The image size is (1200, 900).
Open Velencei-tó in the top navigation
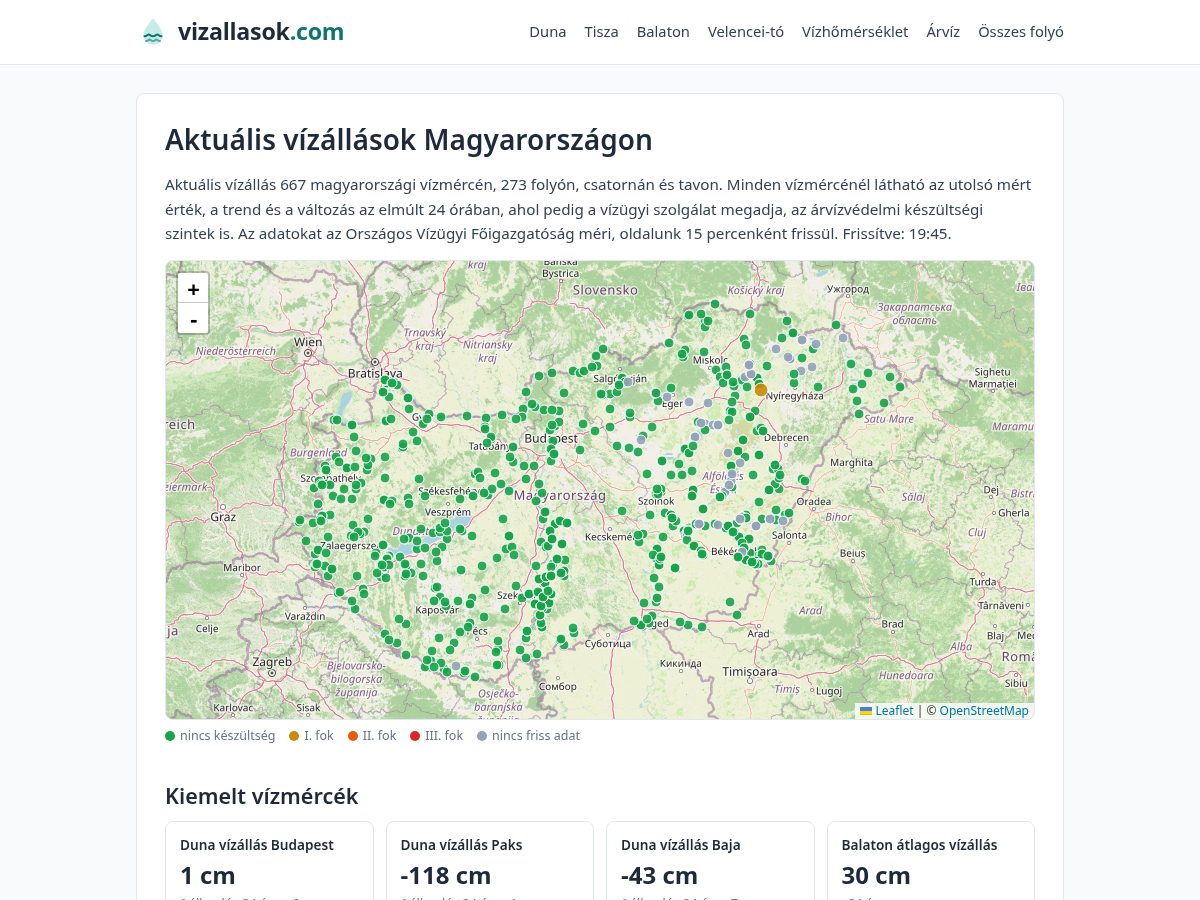pos(746,32)
